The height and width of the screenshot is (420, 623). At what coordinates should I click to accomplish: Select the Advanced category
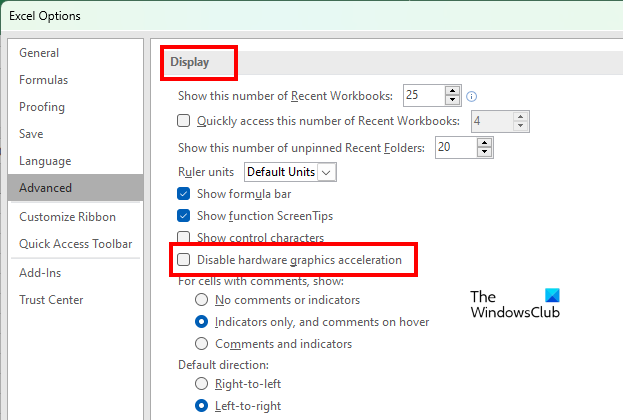(75, 188)
